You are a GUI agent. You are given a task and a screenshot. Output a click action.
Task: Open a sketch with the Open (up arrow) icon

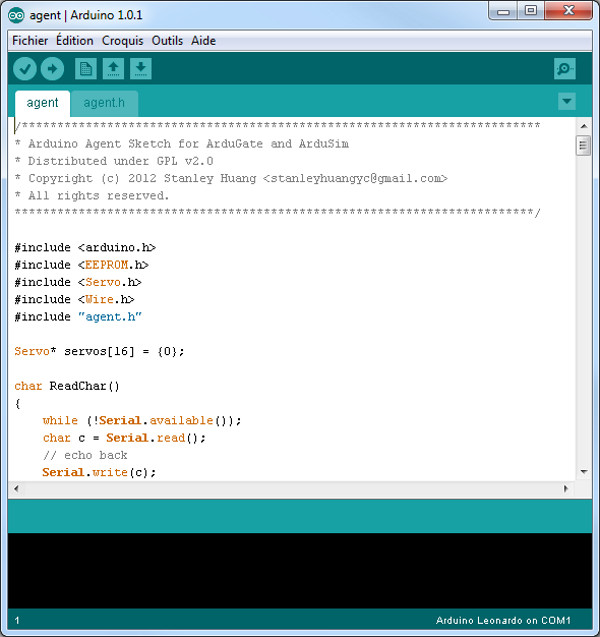(113, 69)
